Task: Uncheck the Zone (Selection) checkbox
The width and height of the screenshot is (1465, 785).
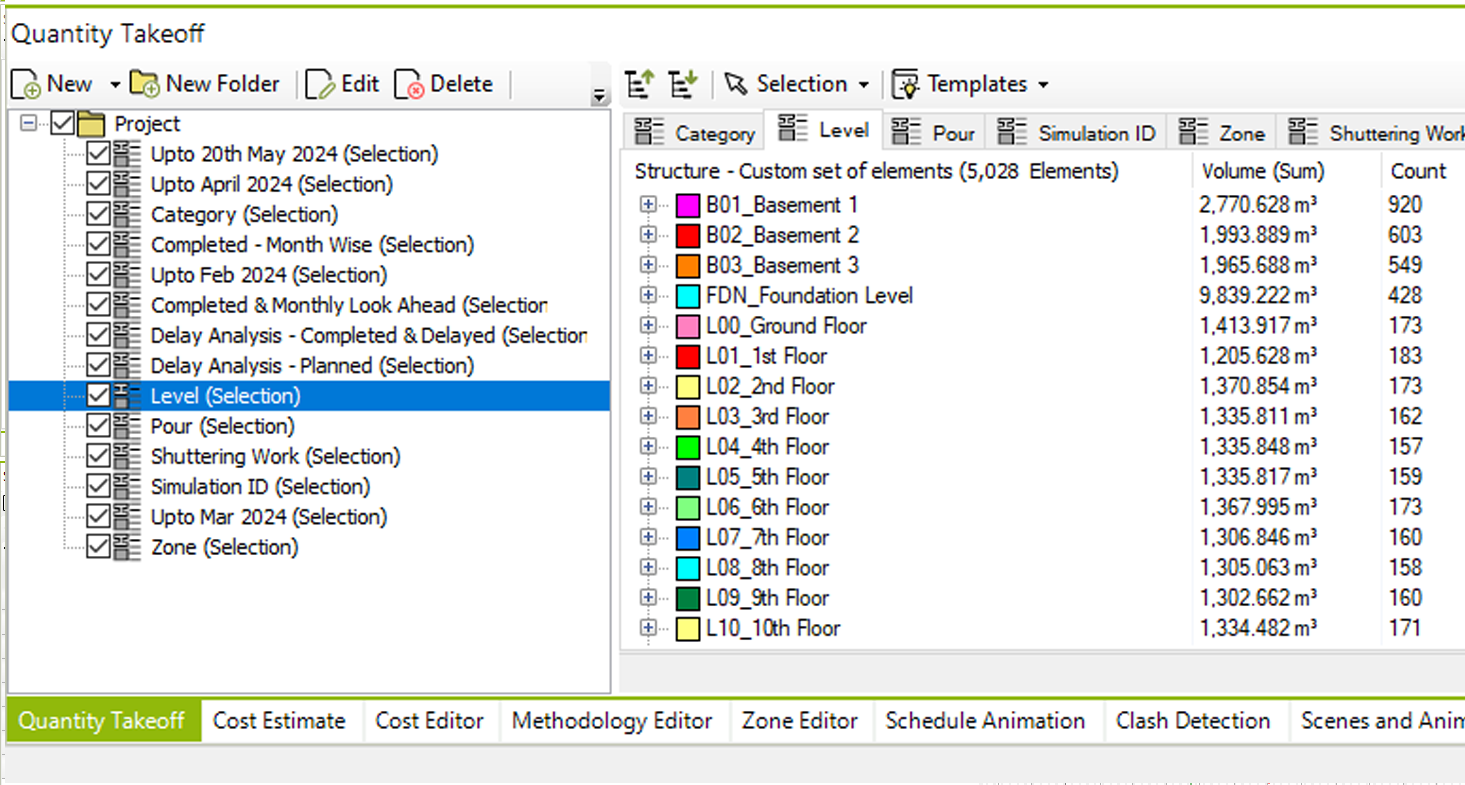Action: click(98, 547)
